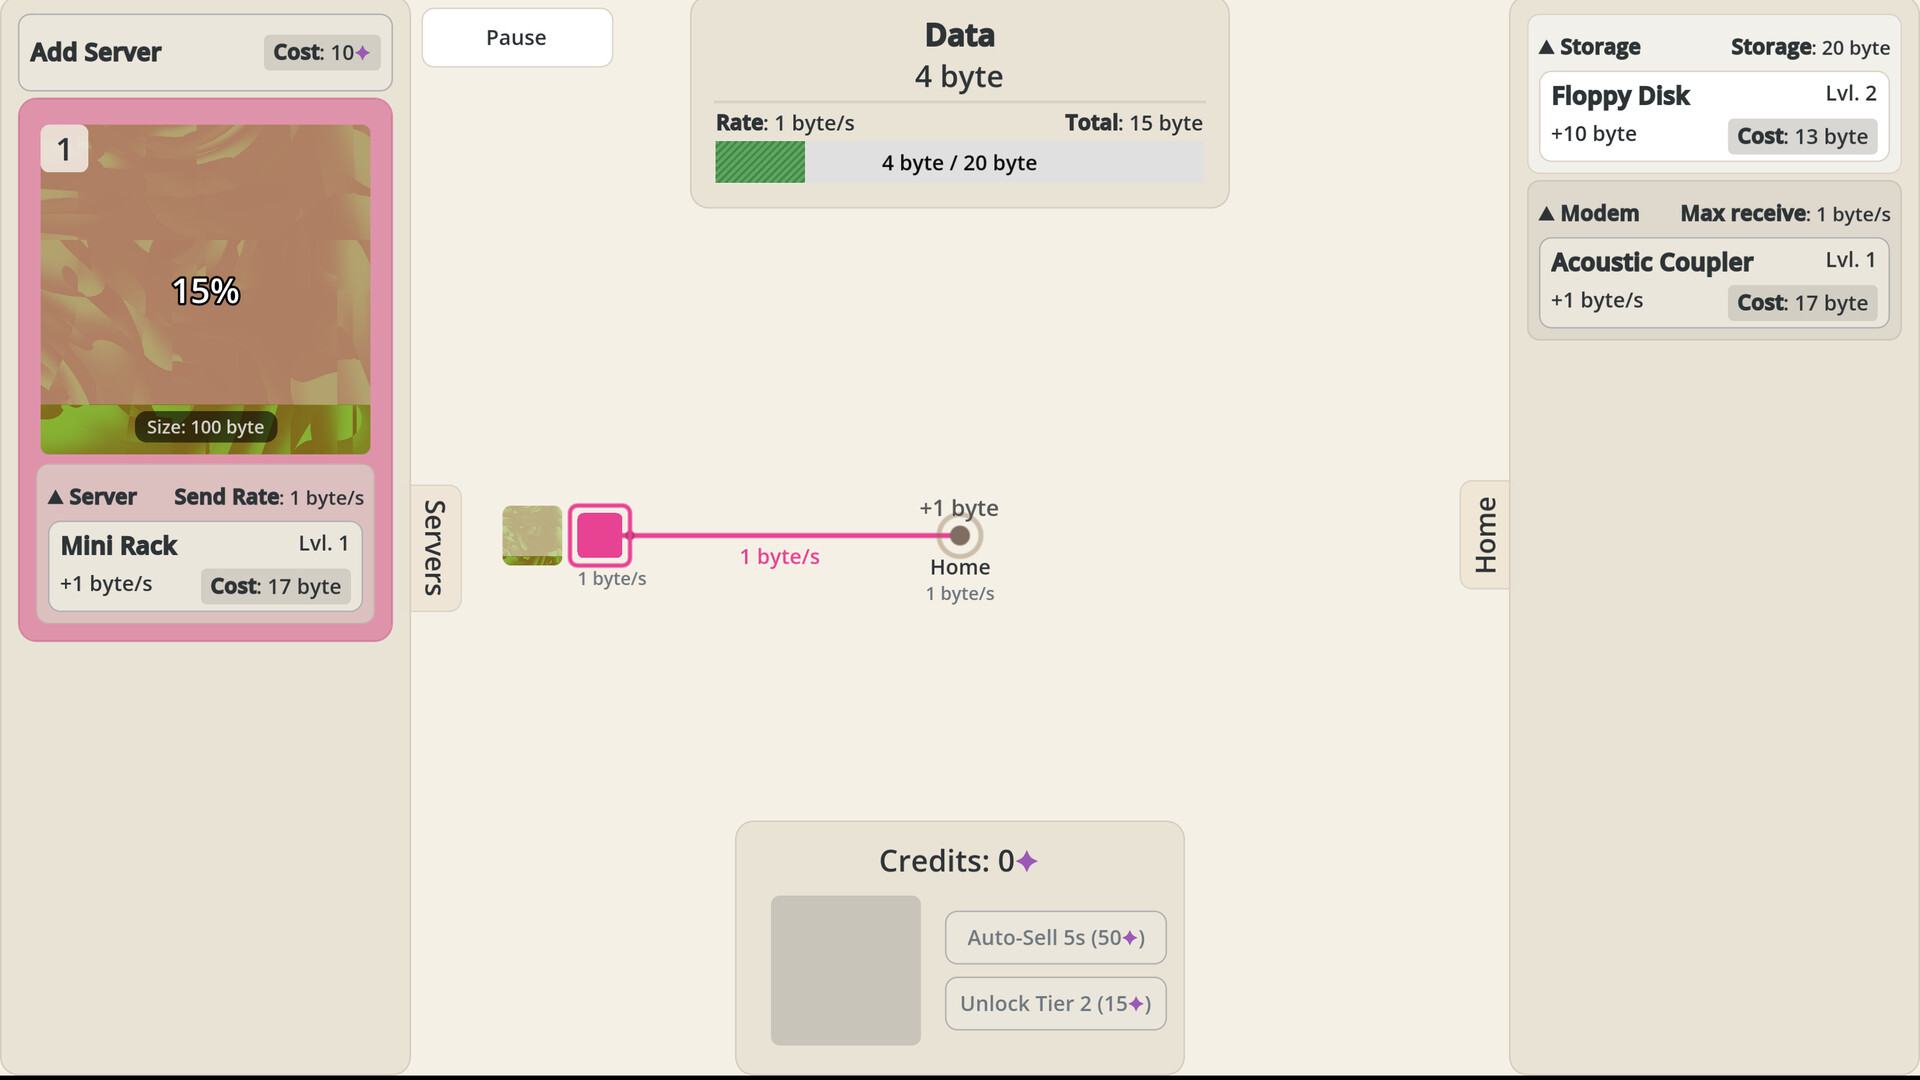Collapse the Modem section triangle
This screenshot has width=1920, height=1080.
(x=1547, y=214)
